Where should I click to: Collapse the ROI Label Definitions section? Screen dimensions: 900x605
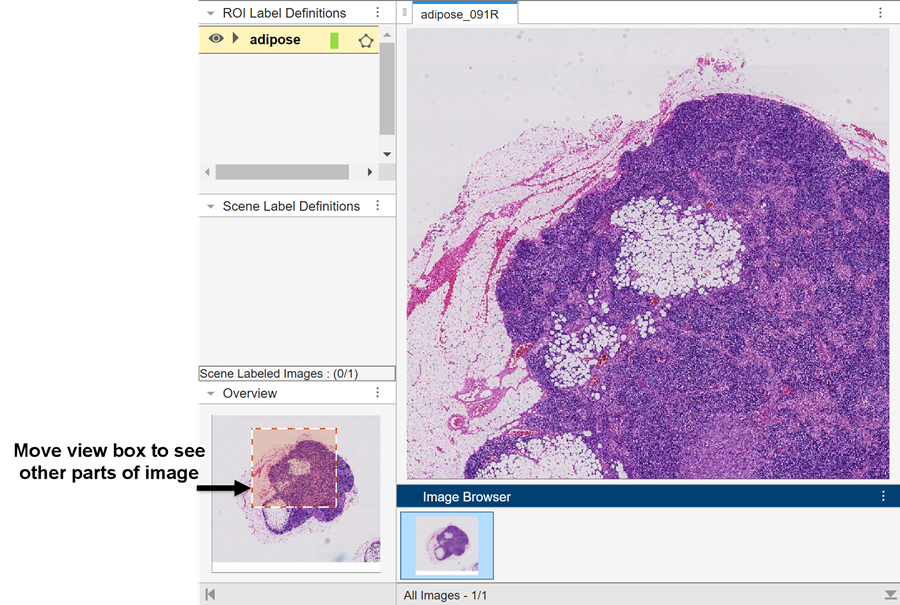[x=209, y=12]
